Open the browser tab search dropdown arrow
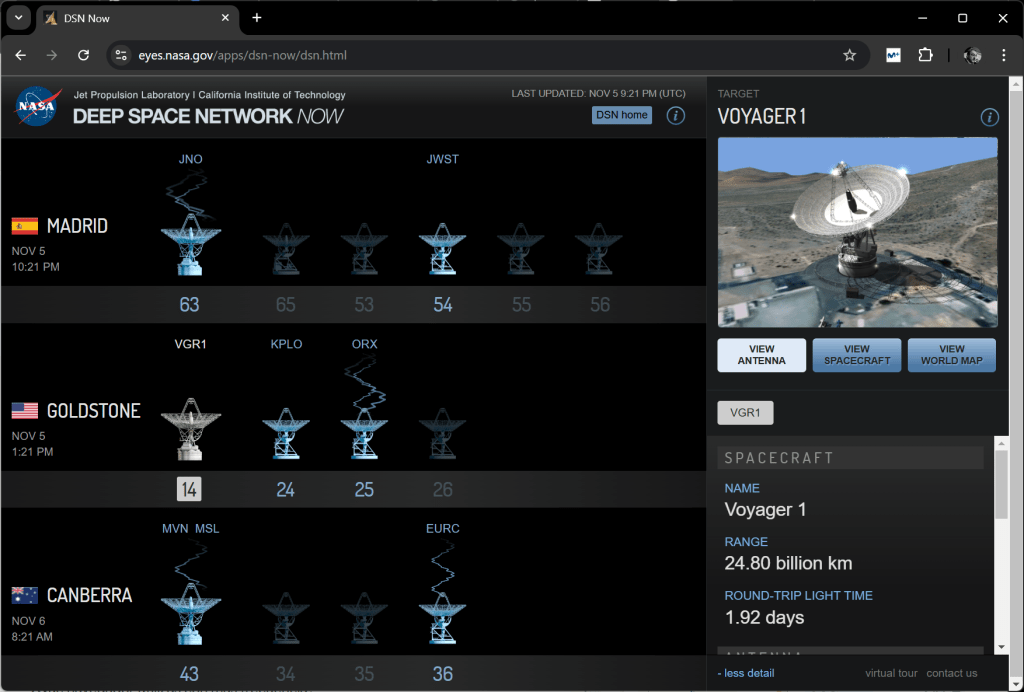The width and height of the screenshot is (1024, 692). (17, 18)
